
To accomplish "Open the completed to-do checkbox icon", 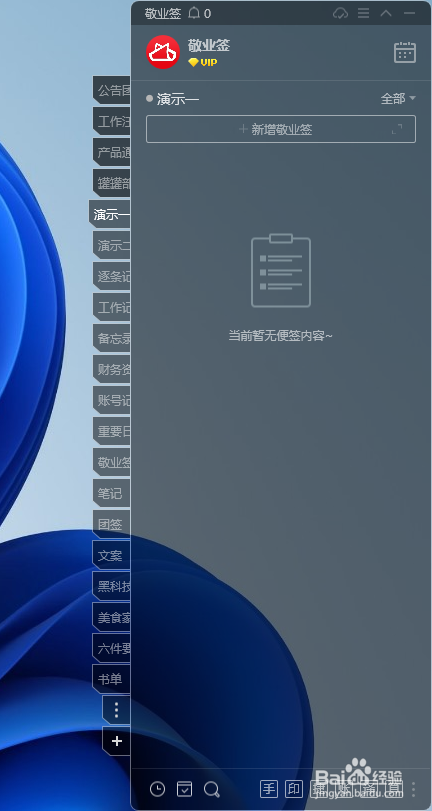I will coord(185,789).
